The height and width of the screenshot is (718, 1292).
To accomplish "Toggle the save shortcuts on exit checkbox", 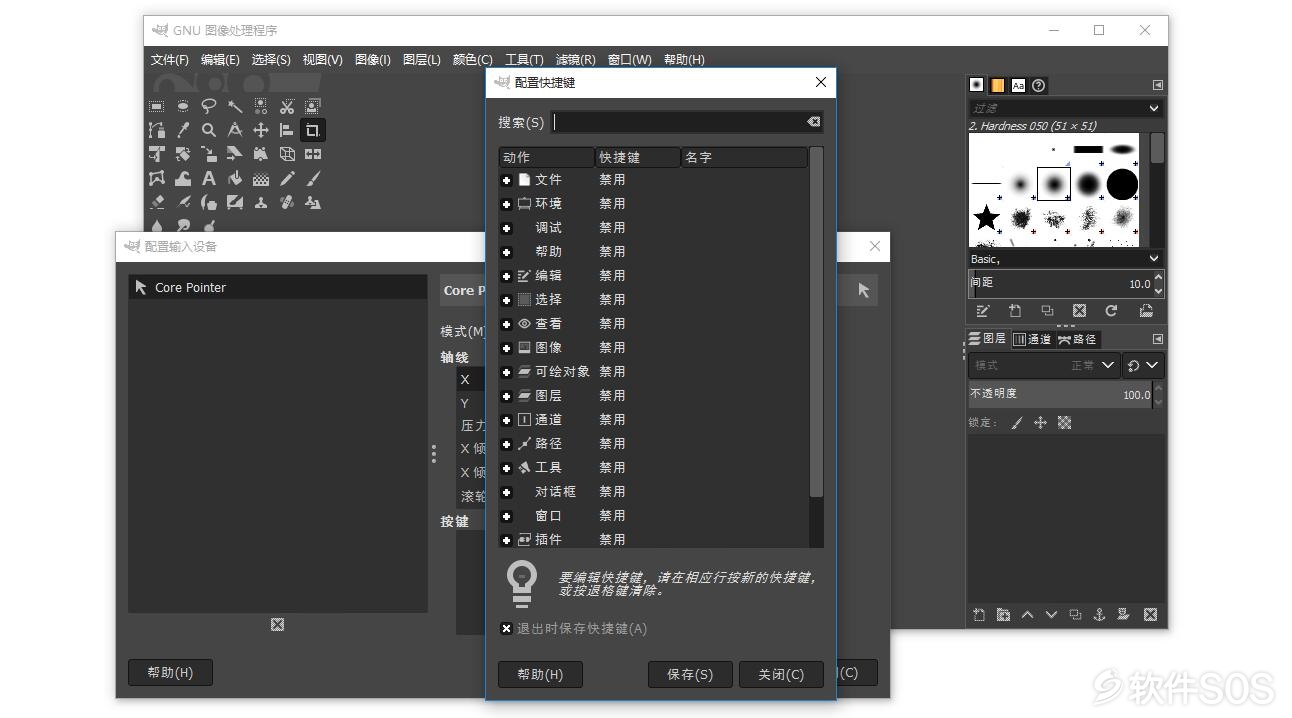I will (506, 629).
